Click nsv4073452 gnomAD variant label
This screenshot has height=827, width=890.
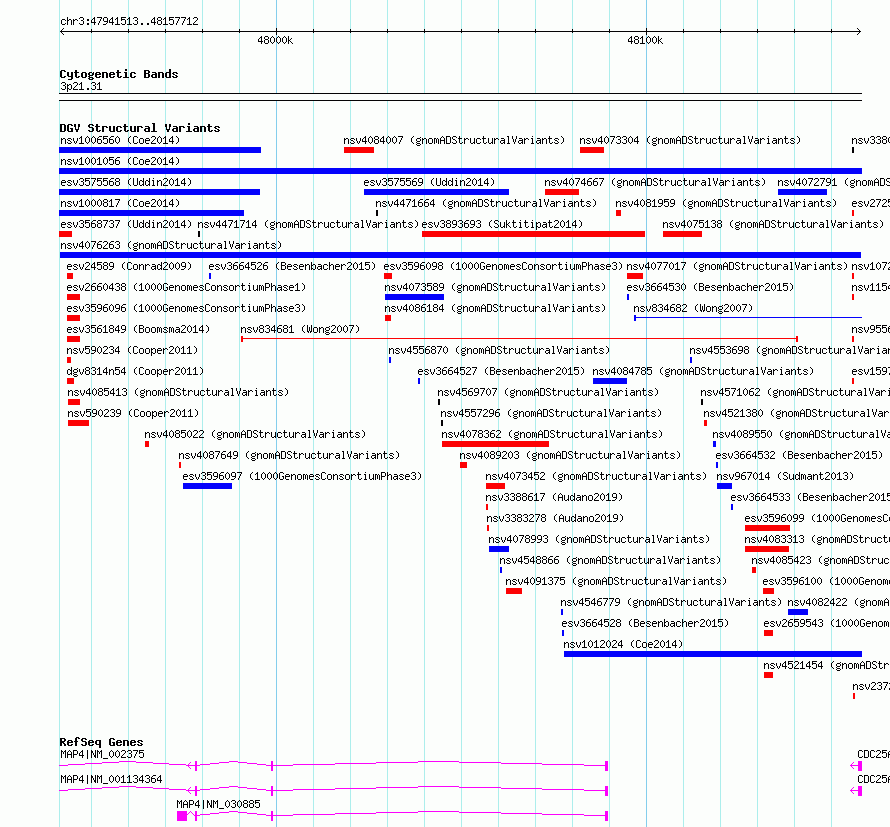point(597,476)
